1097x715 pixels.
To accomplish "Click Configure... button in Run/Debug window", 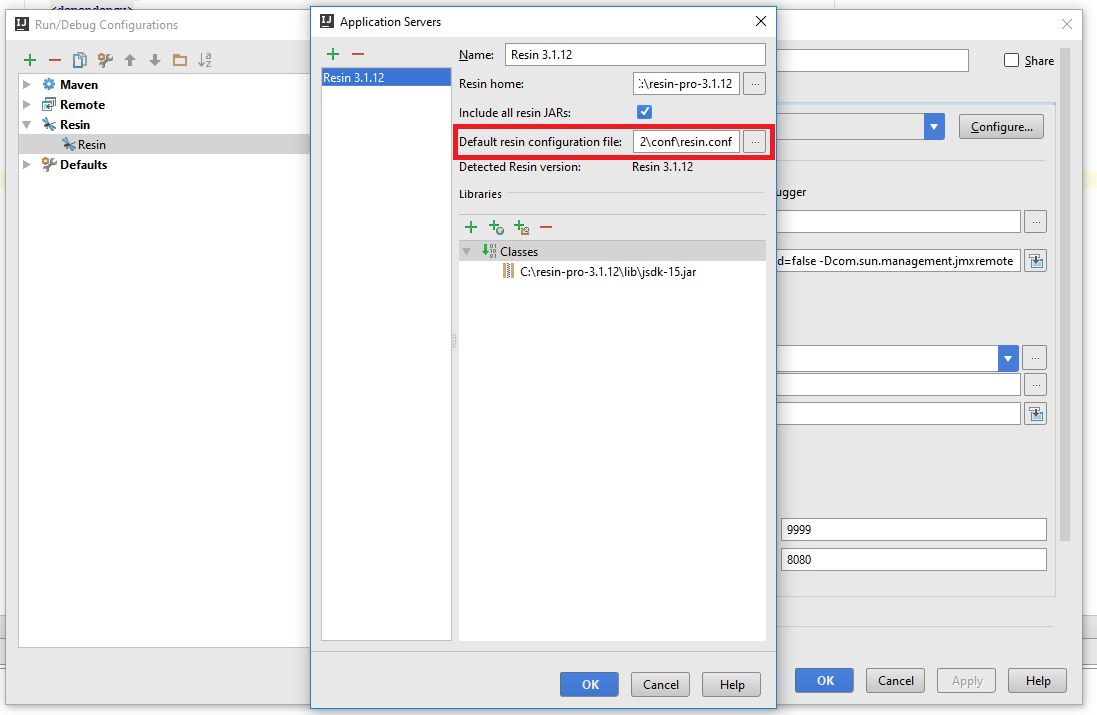I will click(1001, 127).
